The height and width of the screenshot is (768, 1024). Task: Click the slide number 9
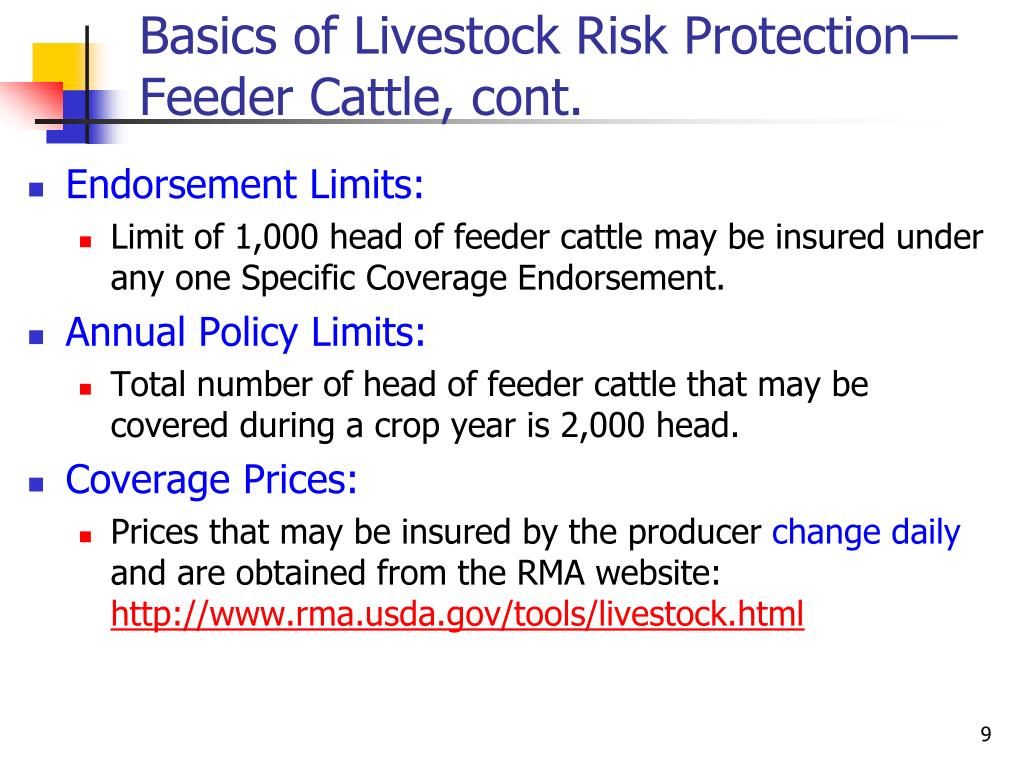click(985, 734)
